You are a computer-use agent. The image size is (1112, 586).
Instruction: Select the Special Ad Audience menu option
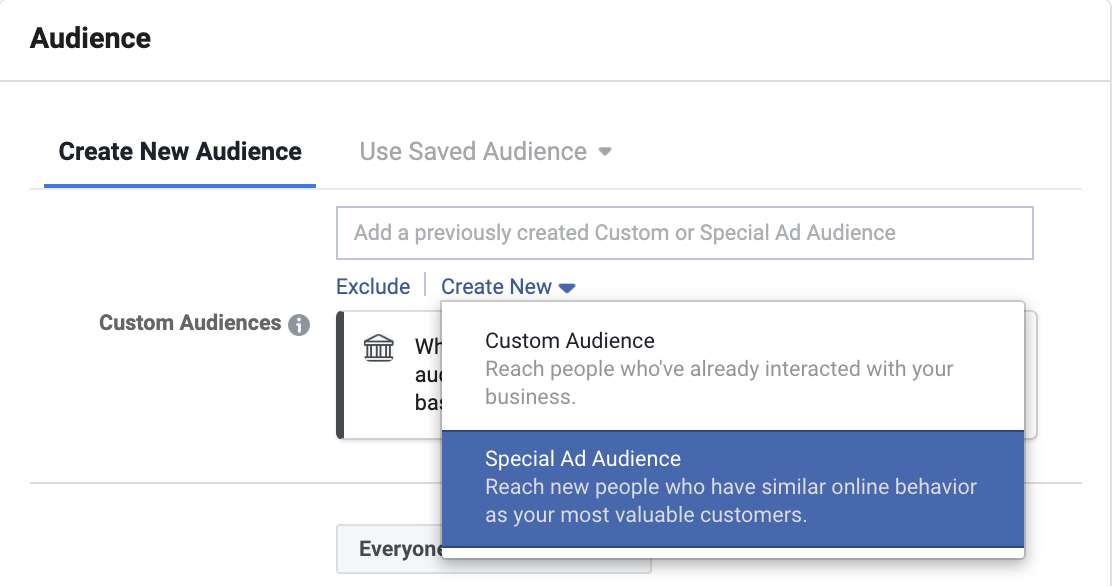(583, 459)
